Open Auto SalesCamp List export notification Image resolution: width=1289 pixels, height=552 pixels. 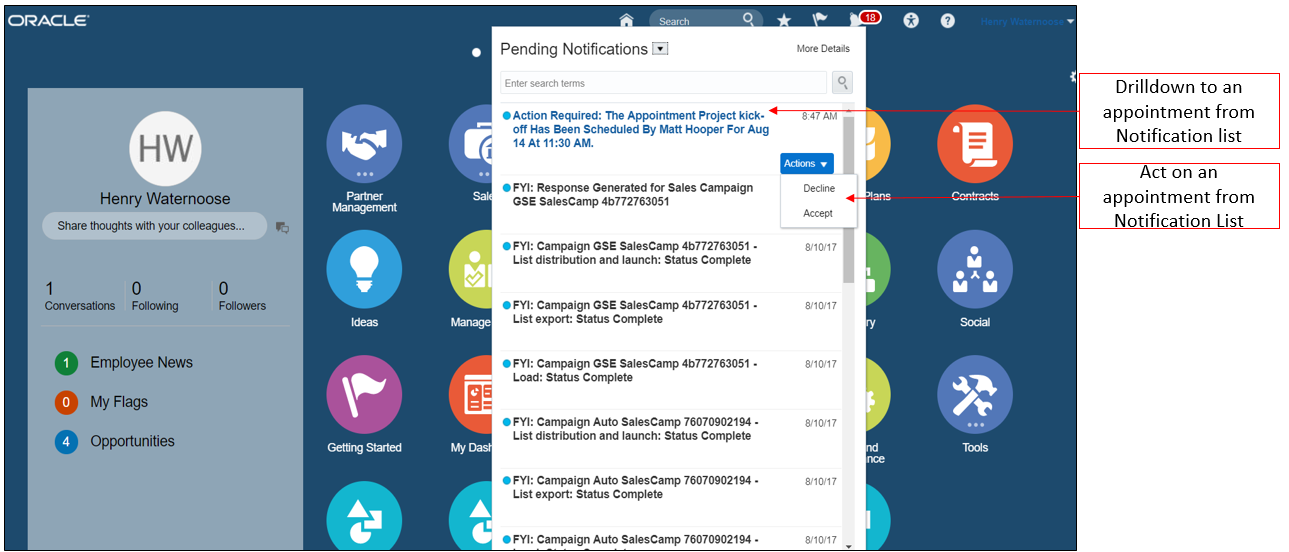click(x=635, y=487)
